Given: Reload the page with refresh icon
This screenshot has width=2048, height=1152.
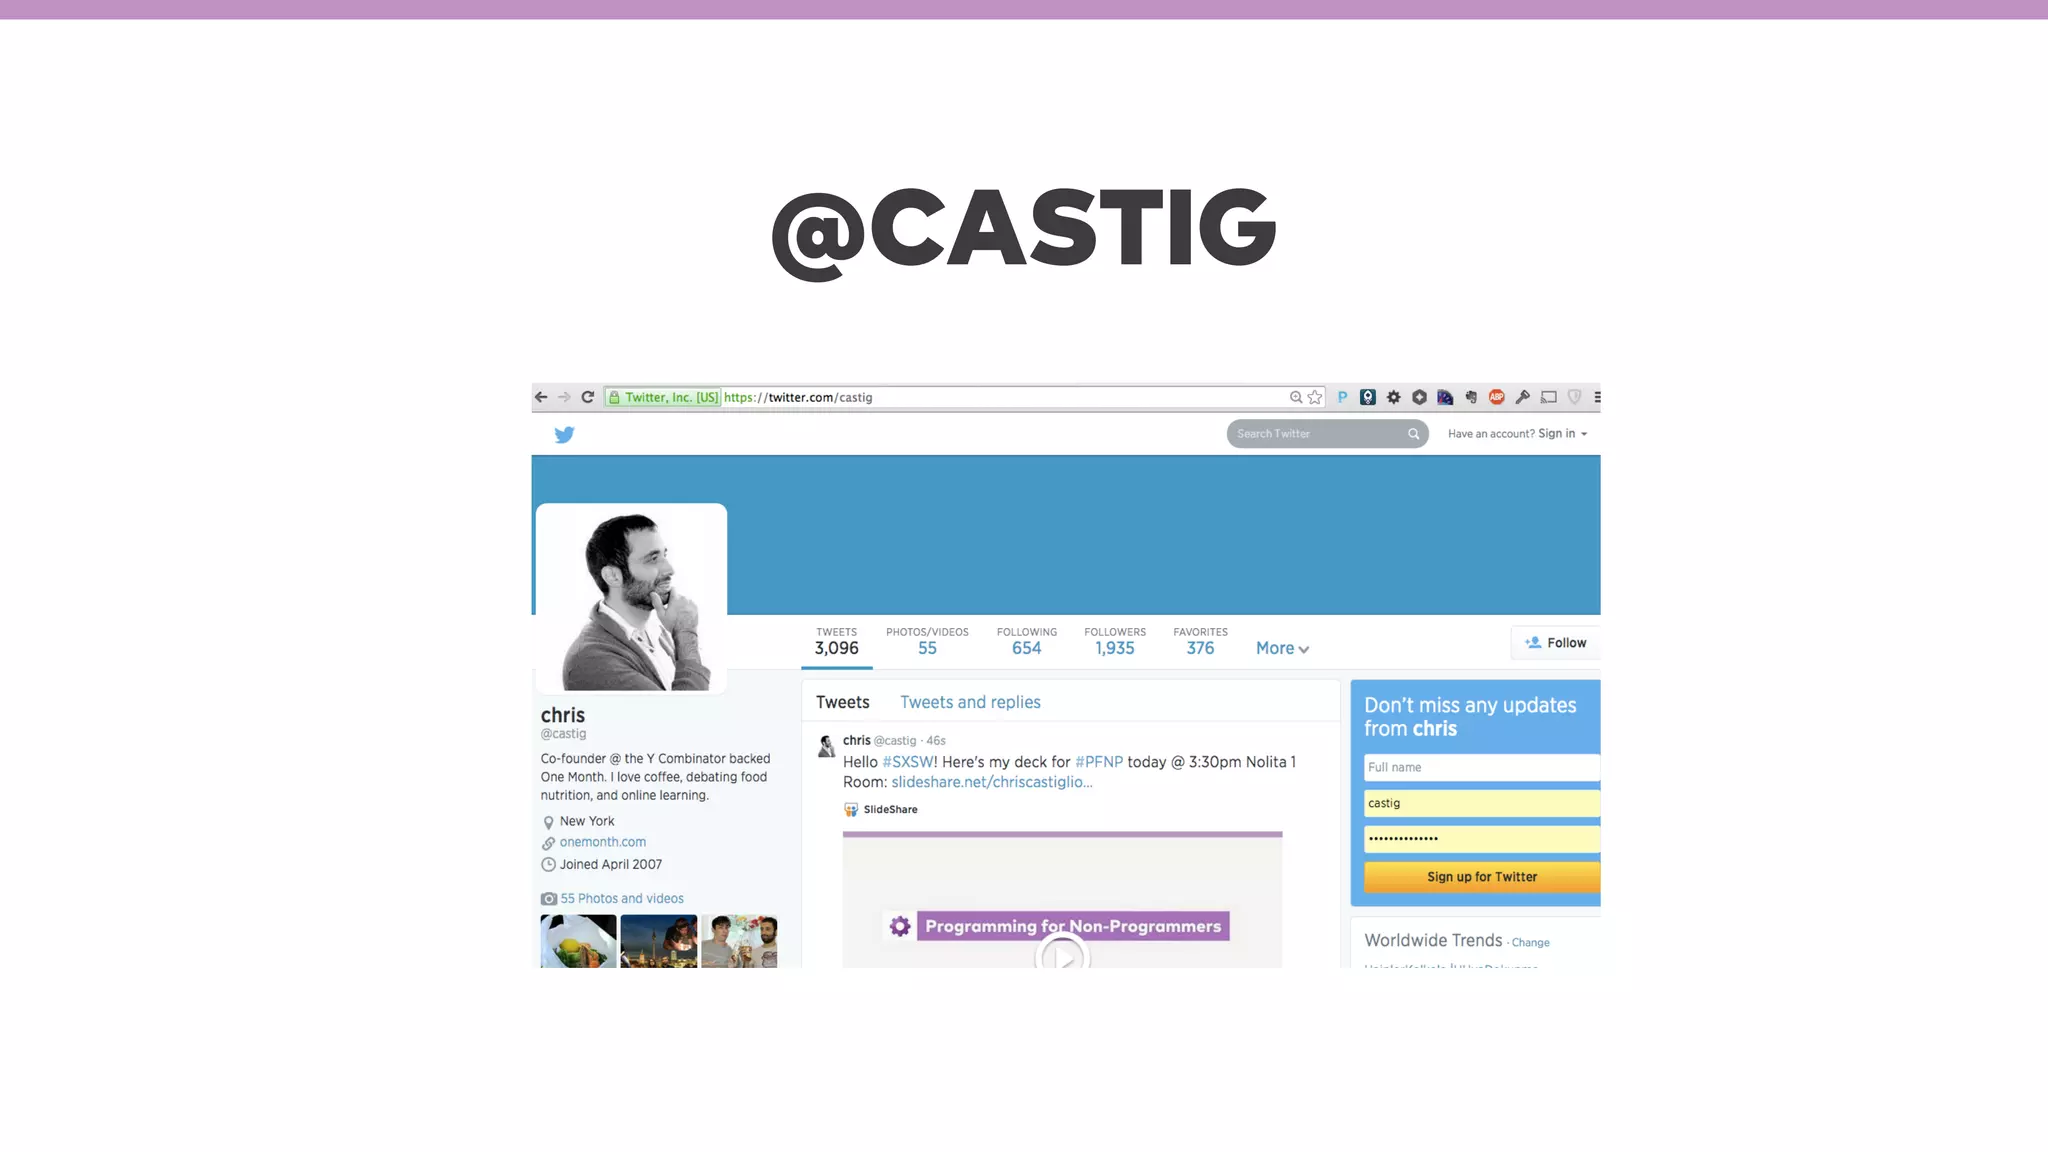Looking at the screenshot, I should (x=588, y=397).
